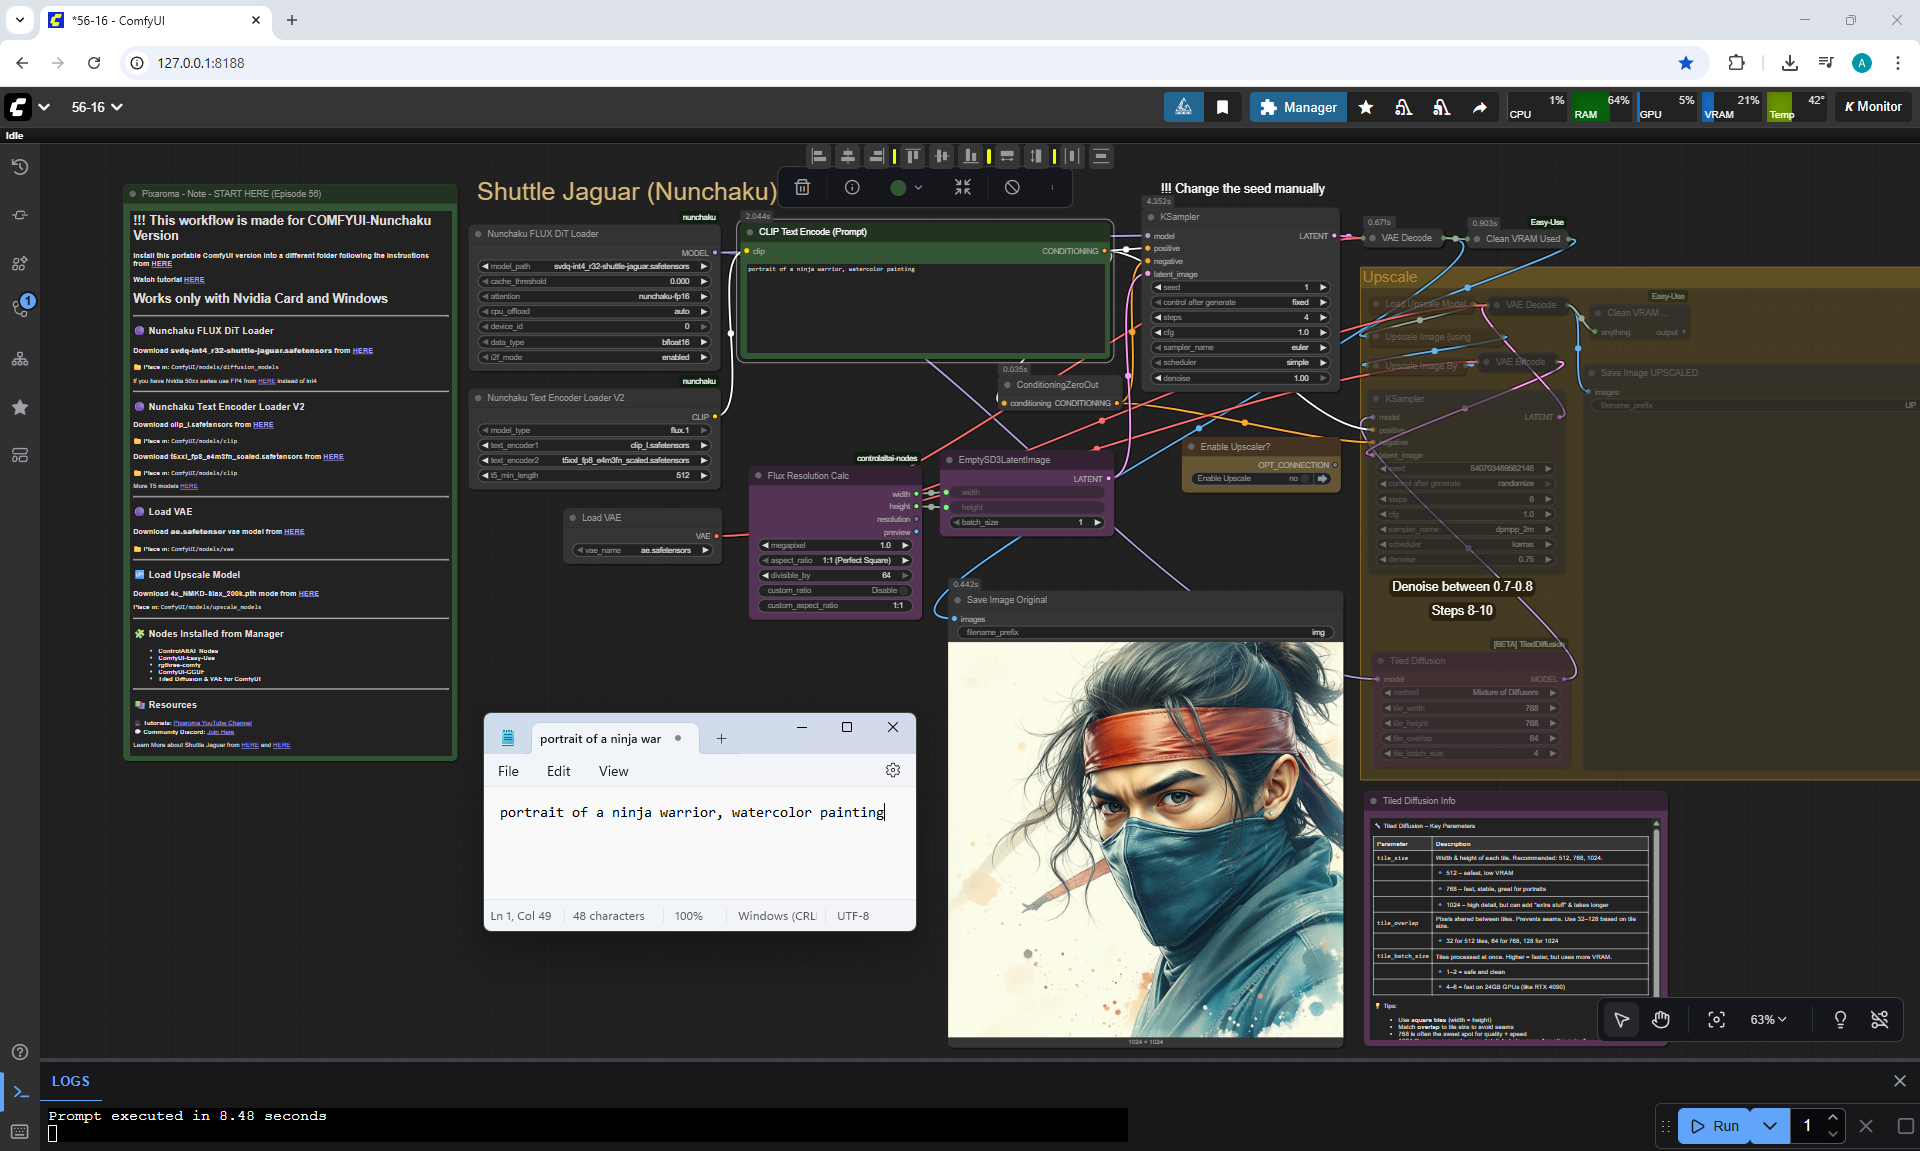Click the fit view icon near zoom
Screen dimensions: 1920x1151
(1716, 1019)
